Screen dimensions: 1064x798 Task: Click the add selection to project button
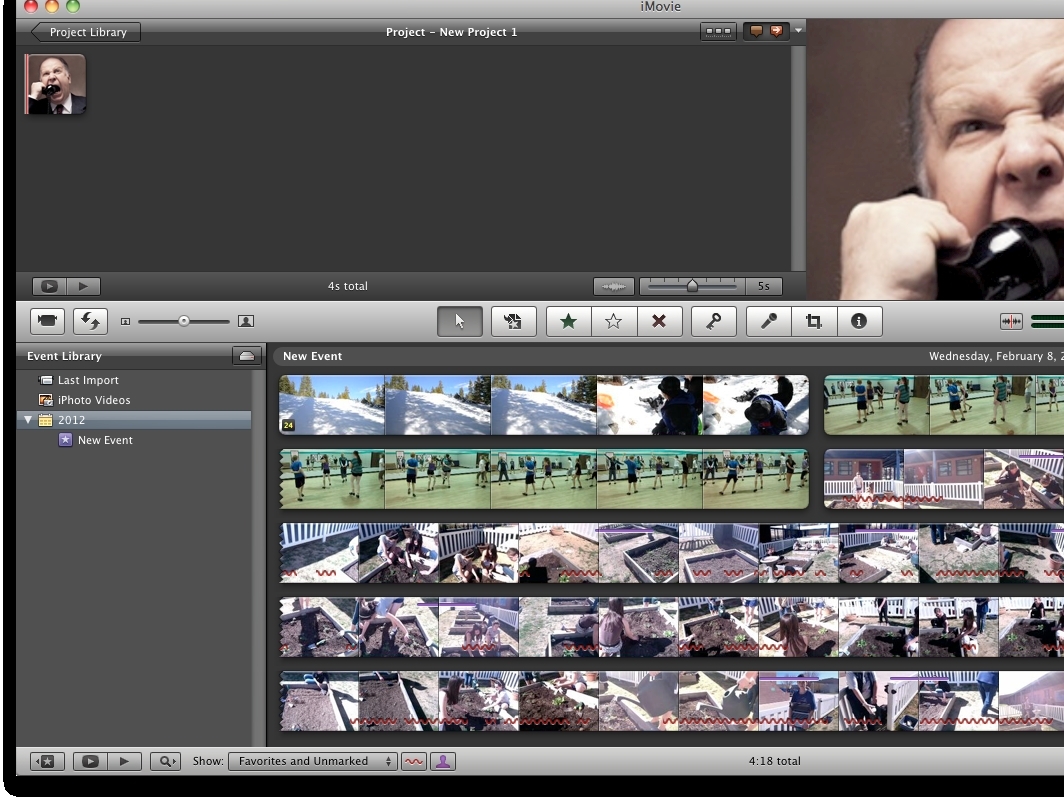(x=514, y=321)
